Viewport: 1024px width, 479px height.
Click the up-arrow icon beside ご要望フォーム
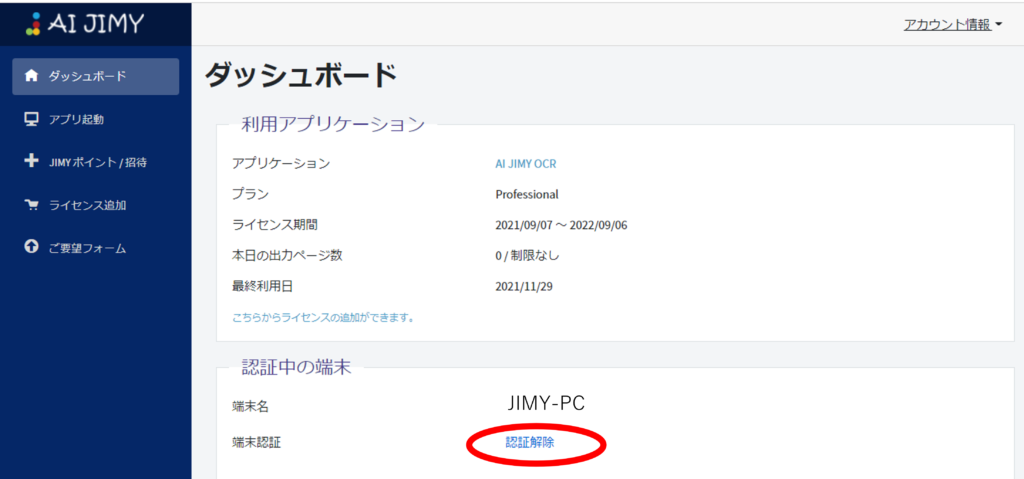30,248
